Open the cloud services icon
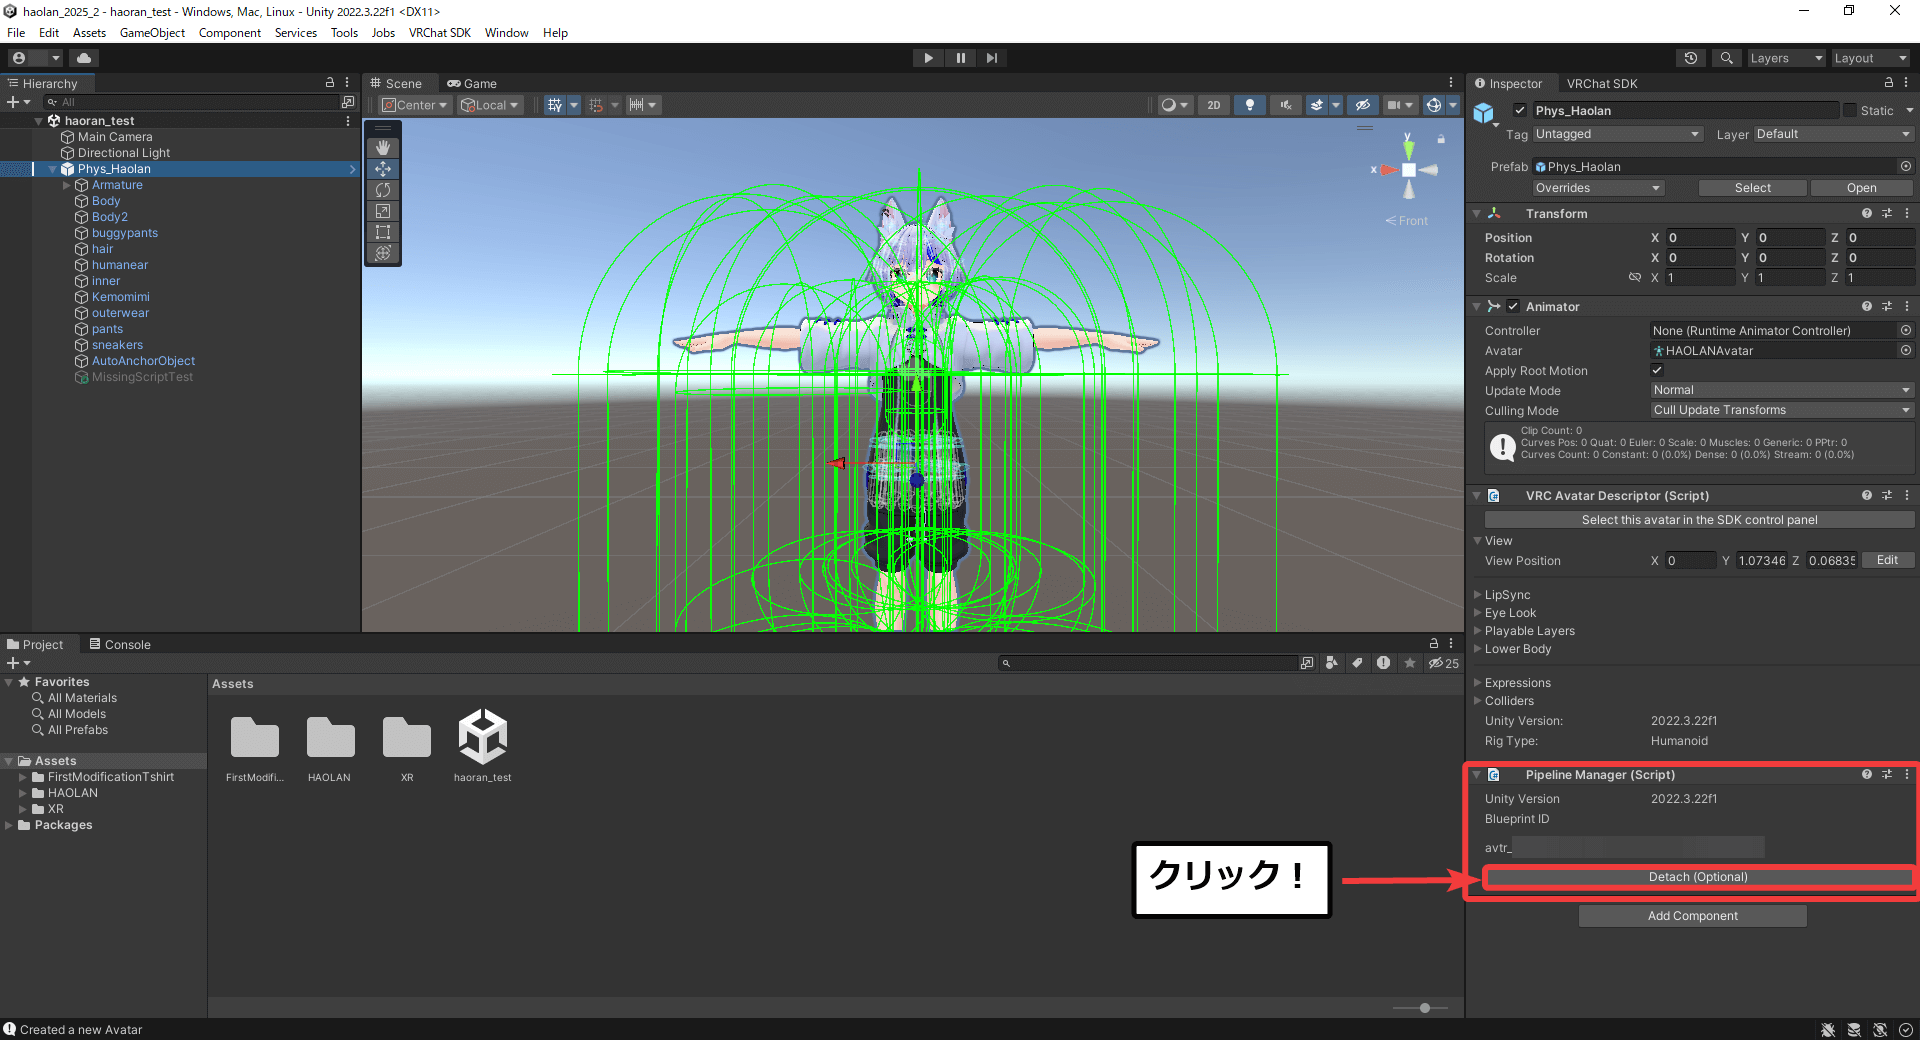 pyautogui.click(x=84, y=58)
